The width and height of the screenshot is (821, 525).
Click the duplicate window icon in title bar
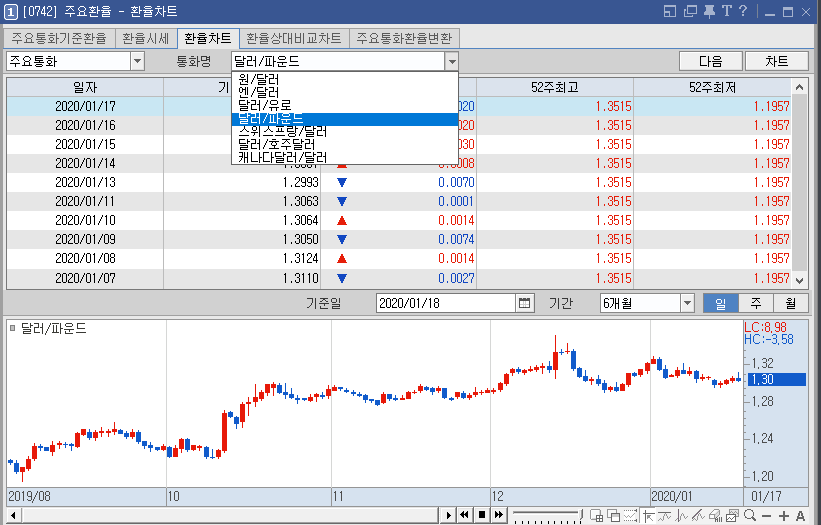point(690,11)
